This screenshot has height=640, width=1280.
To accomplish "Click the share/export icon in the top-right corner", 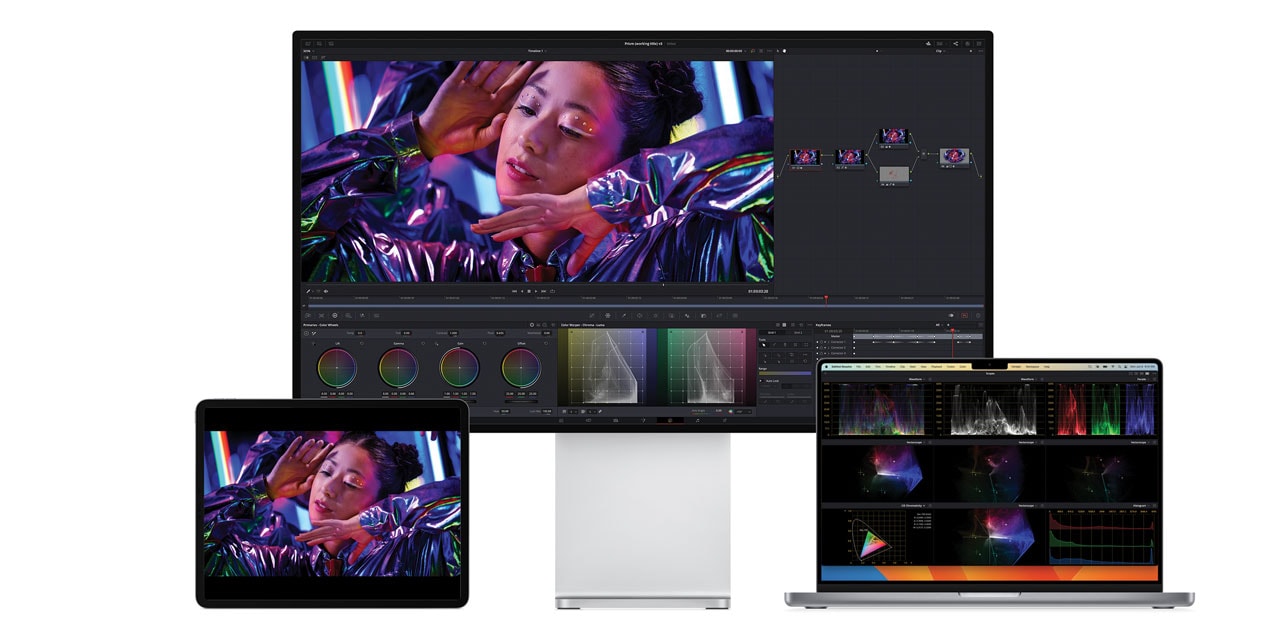I will 955,44.
